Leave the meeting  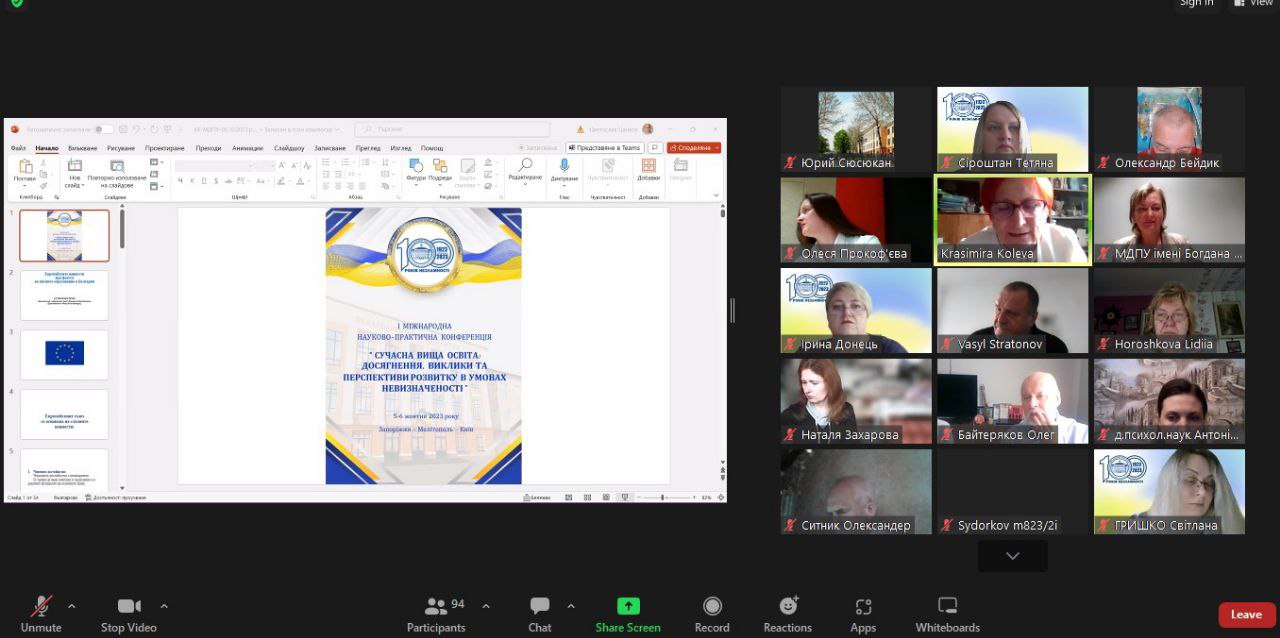click(1246, 615)
